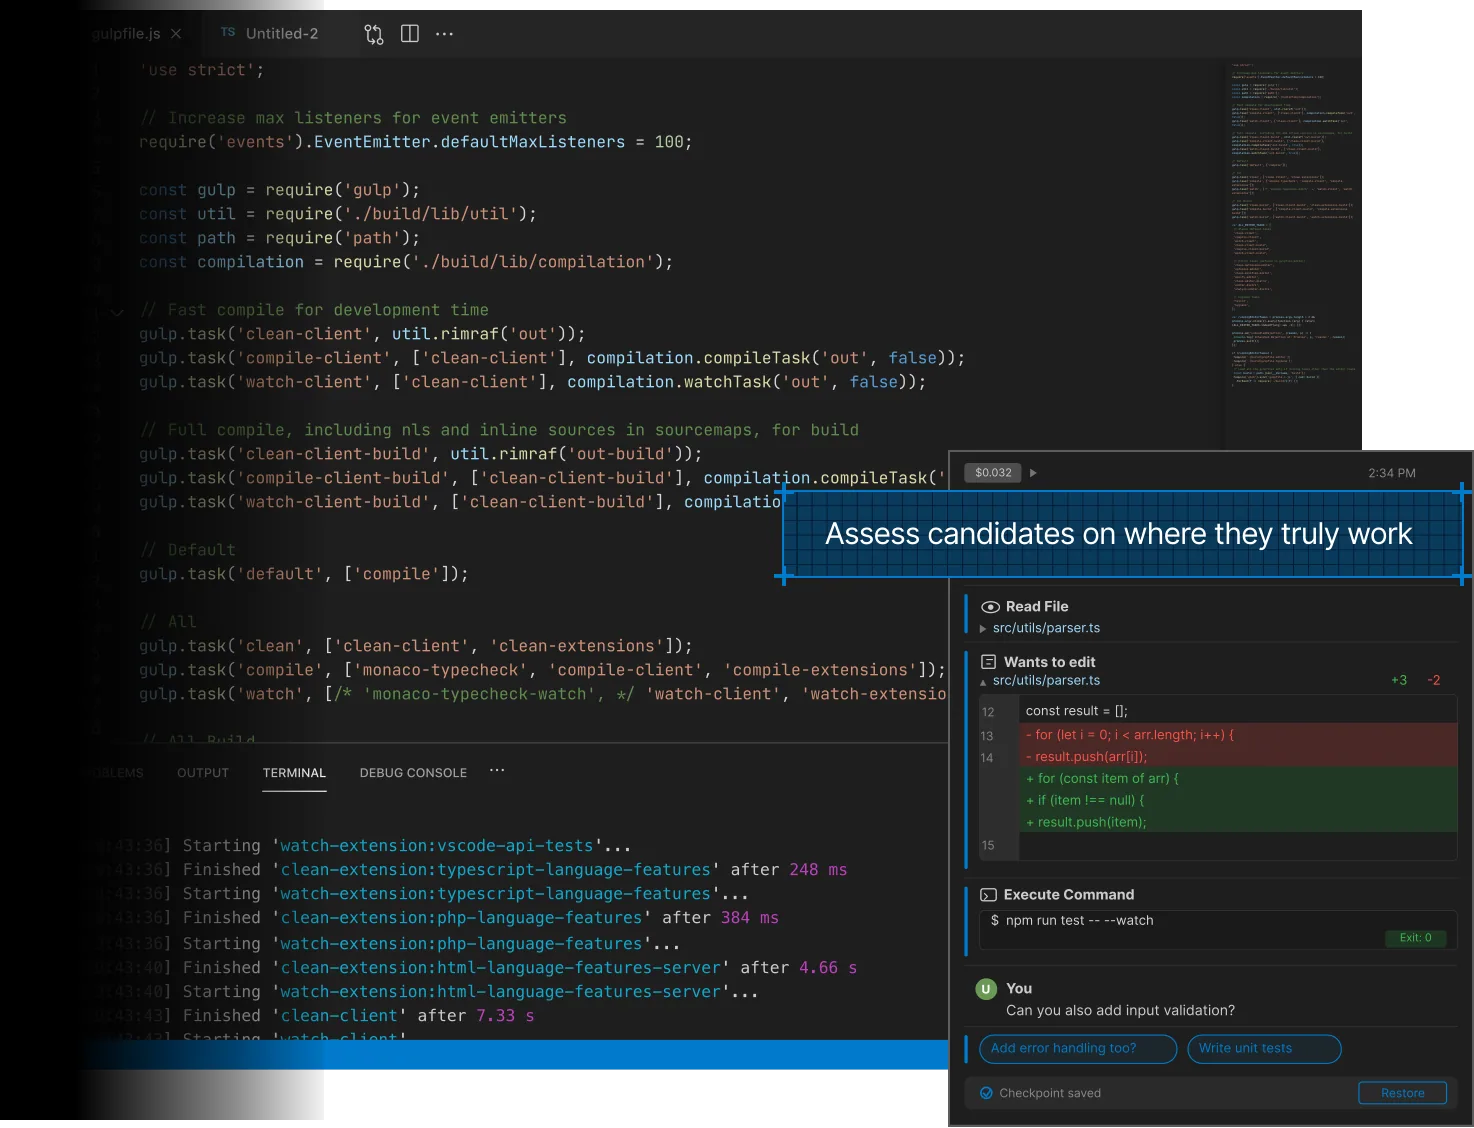Split the editor with the split icon

(410, 34)
